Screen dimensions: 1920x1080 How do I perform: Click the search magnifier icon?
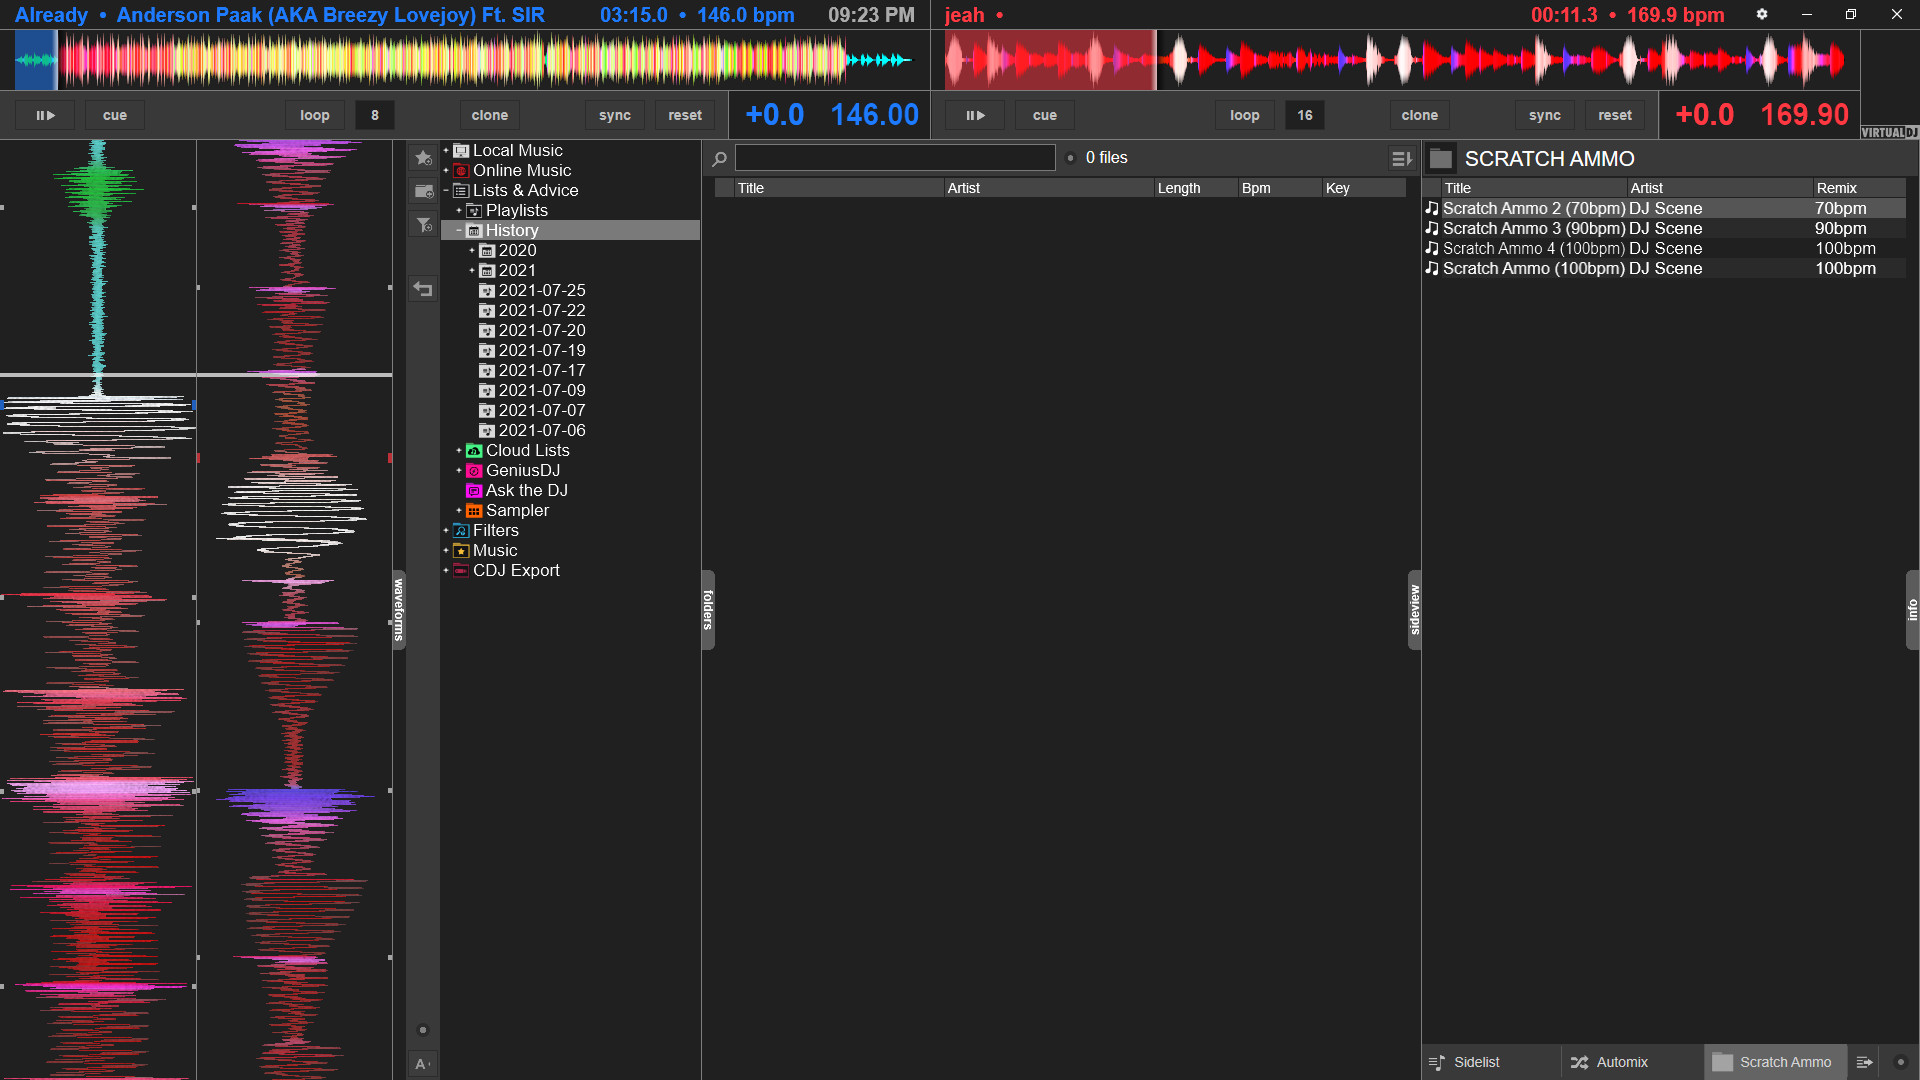point(719,158)
